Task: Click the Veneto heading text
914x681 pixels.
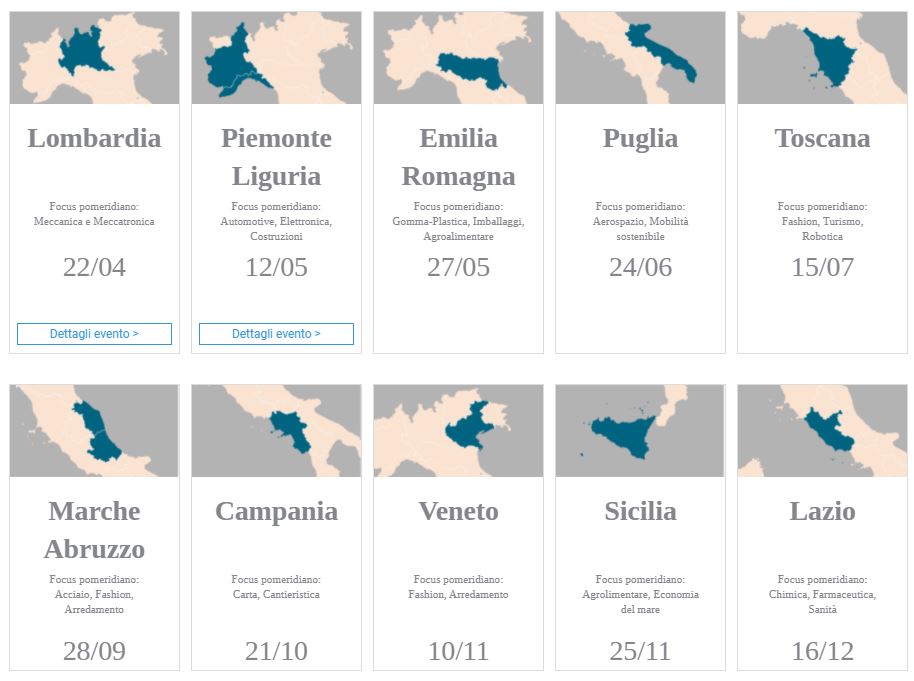Action: 458,511
